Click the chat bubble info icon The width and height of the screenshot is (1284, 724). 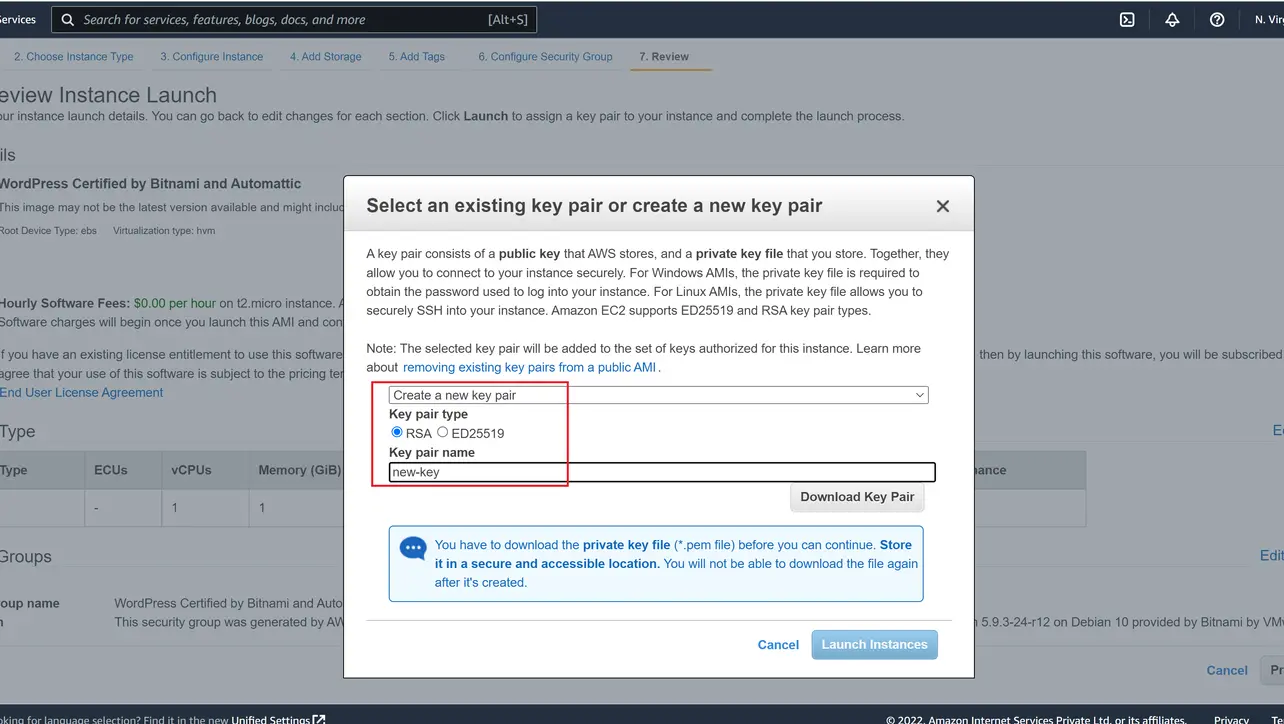tap(413, 548)
